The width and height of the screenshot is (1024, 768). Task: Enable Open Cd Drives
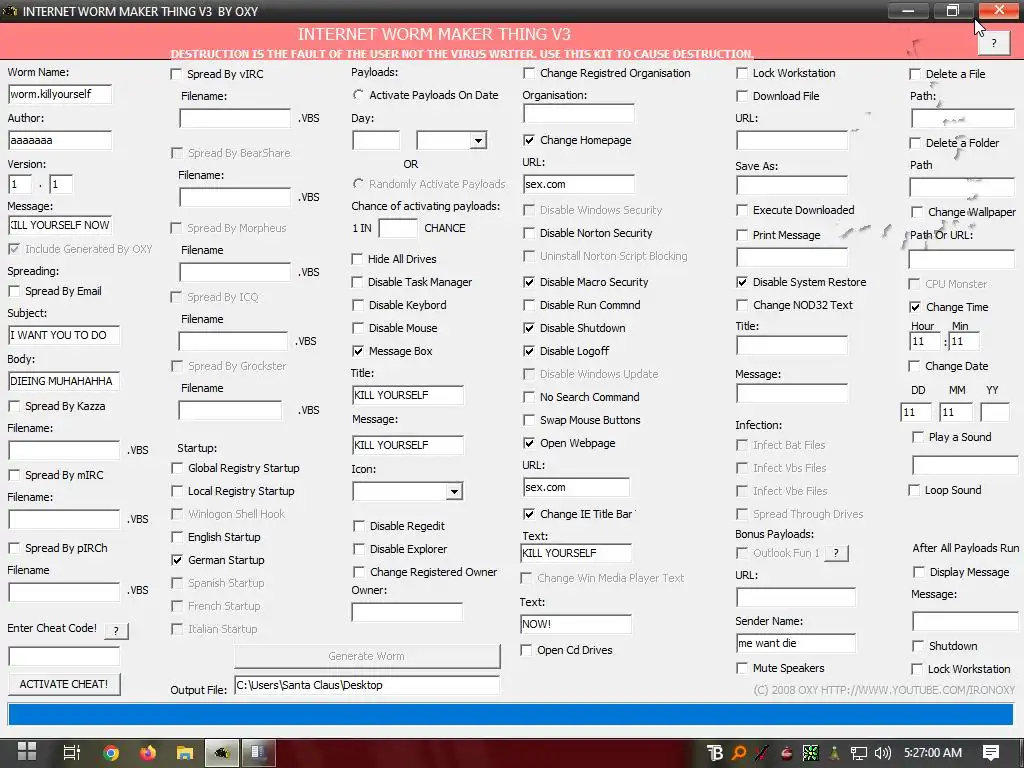[526, 650]
